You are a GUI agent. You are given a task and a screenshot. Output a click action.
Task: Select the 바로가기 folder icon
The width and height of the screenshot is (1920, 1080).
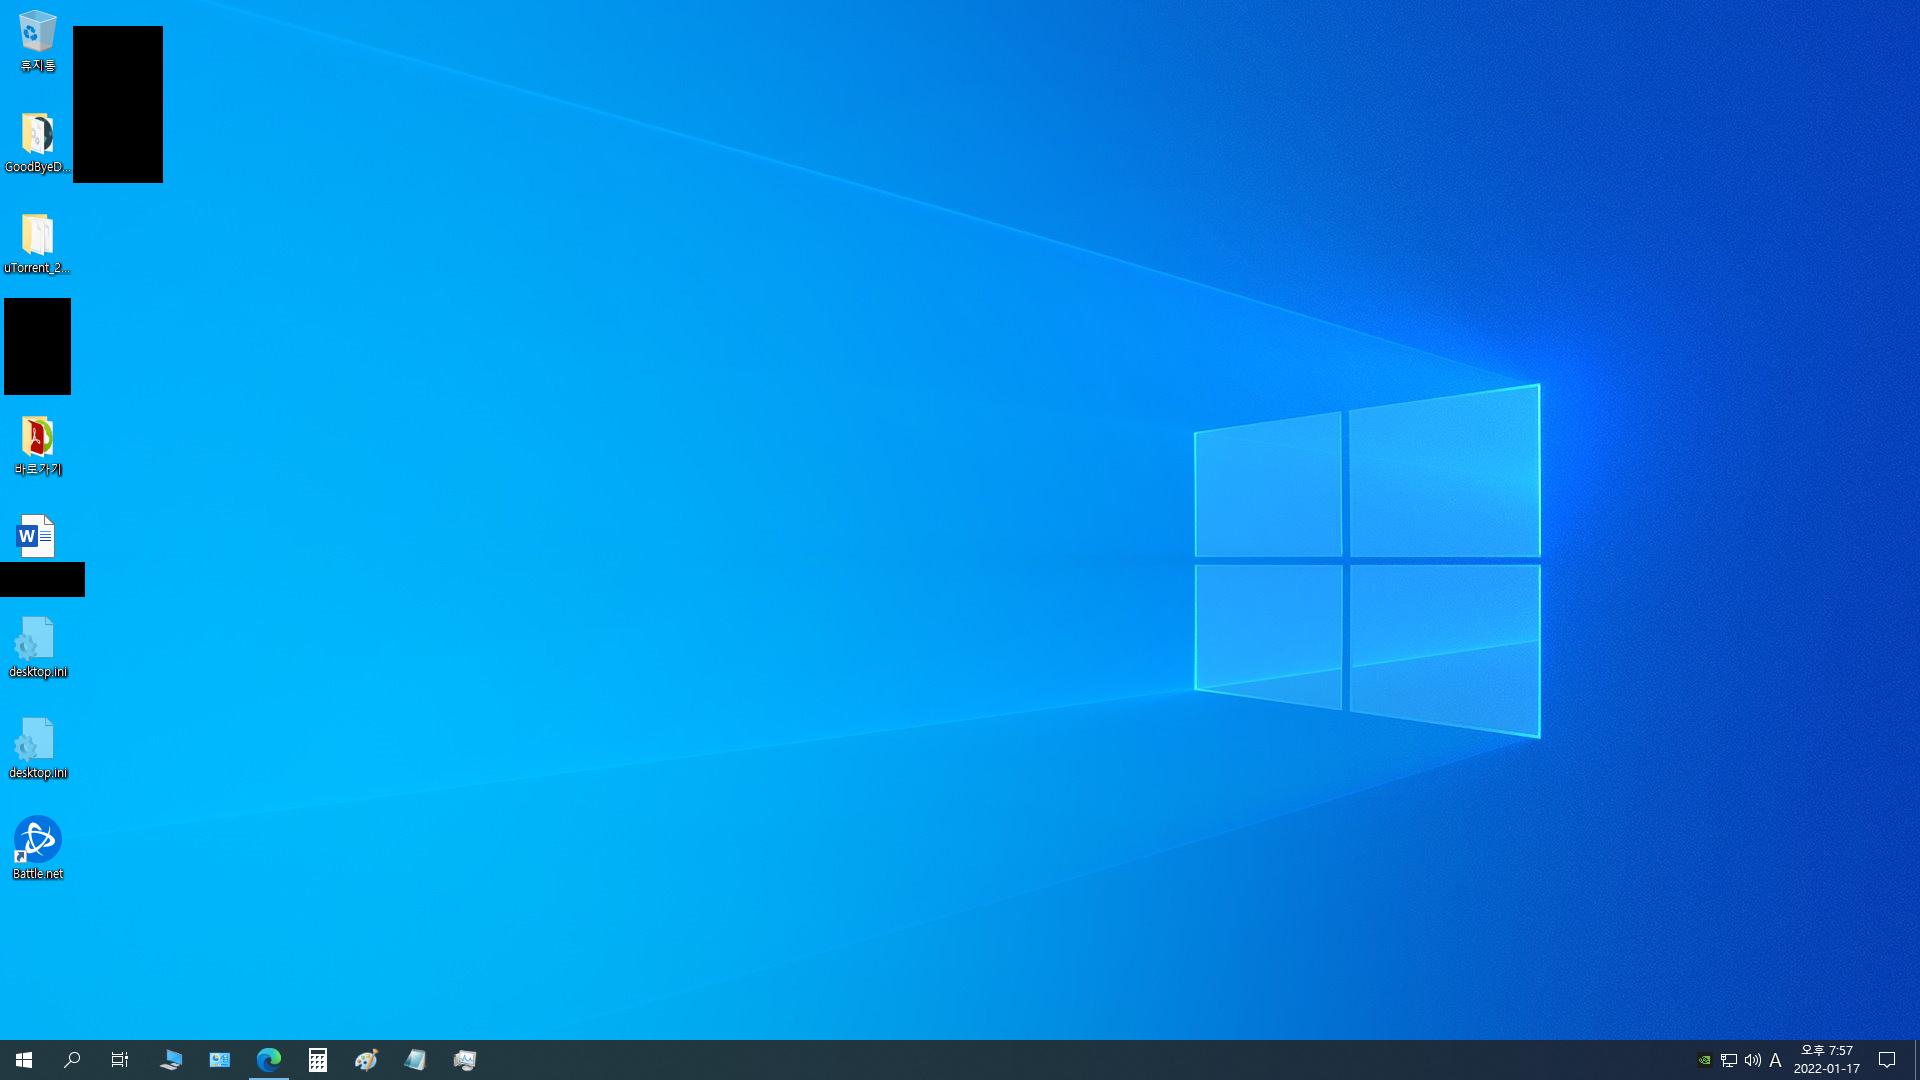click(x=37, y=446)
